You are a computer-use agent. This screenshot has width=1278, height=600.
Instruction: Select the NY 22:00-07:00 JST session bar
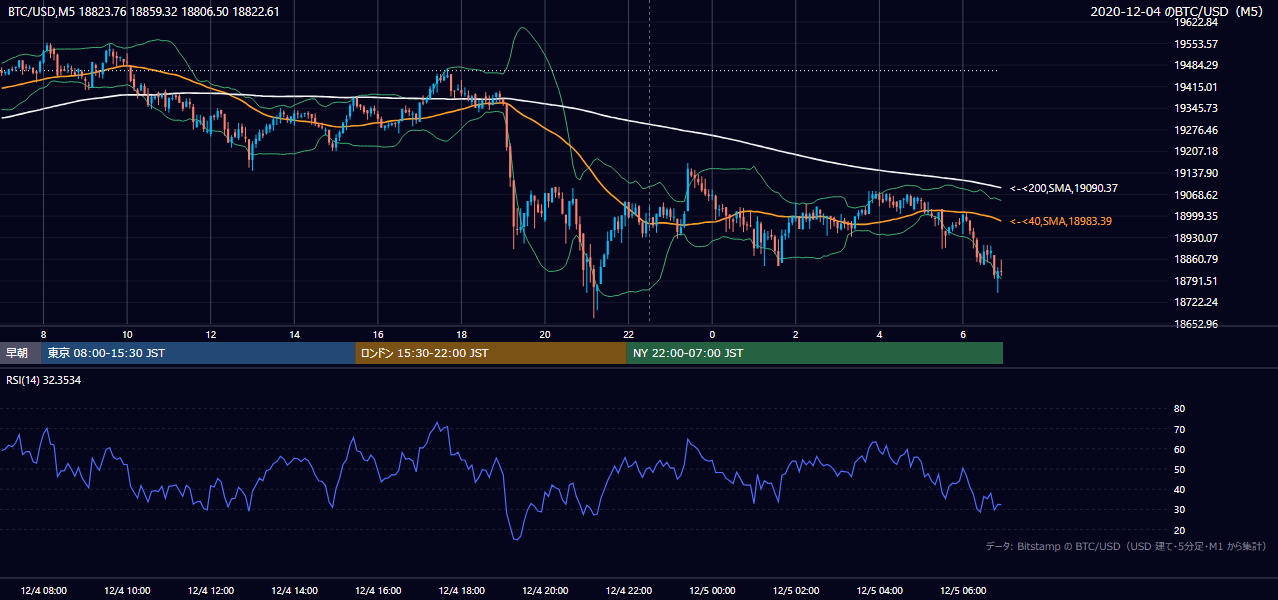(814, 353)
